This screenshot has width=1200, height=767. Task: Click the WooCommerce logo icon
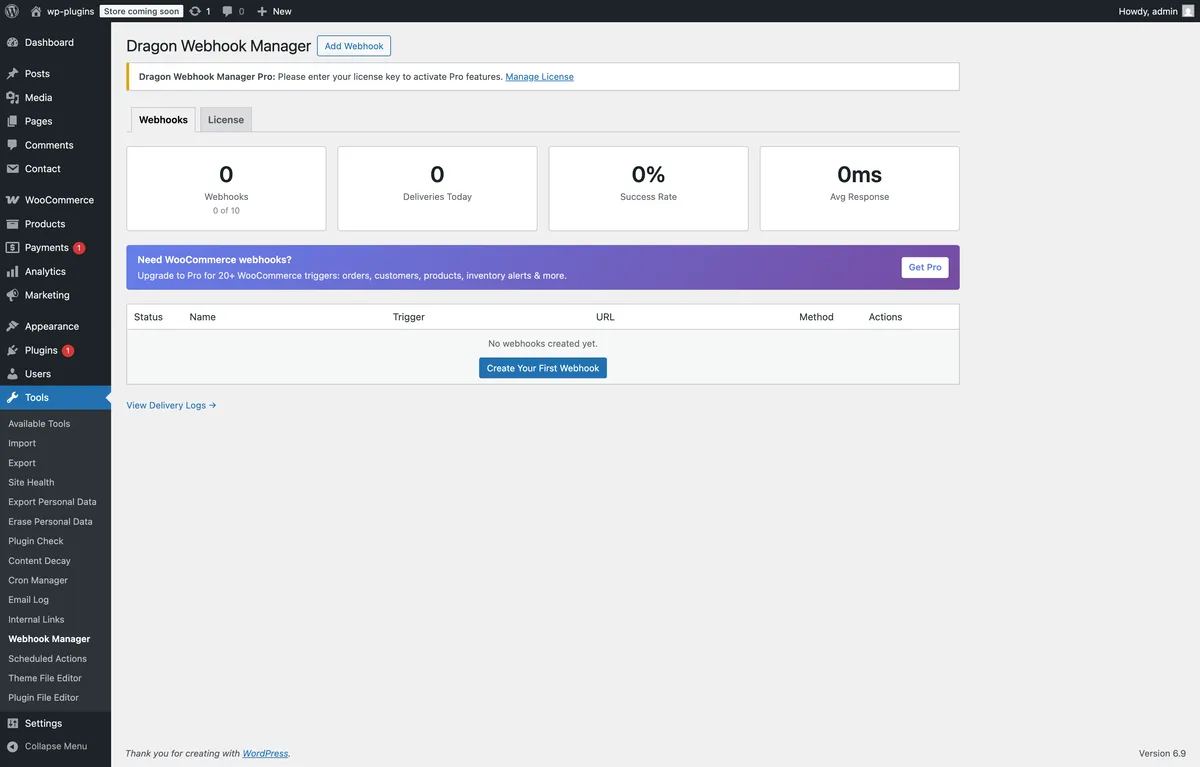pyautogui.click(x=12, y=200)
